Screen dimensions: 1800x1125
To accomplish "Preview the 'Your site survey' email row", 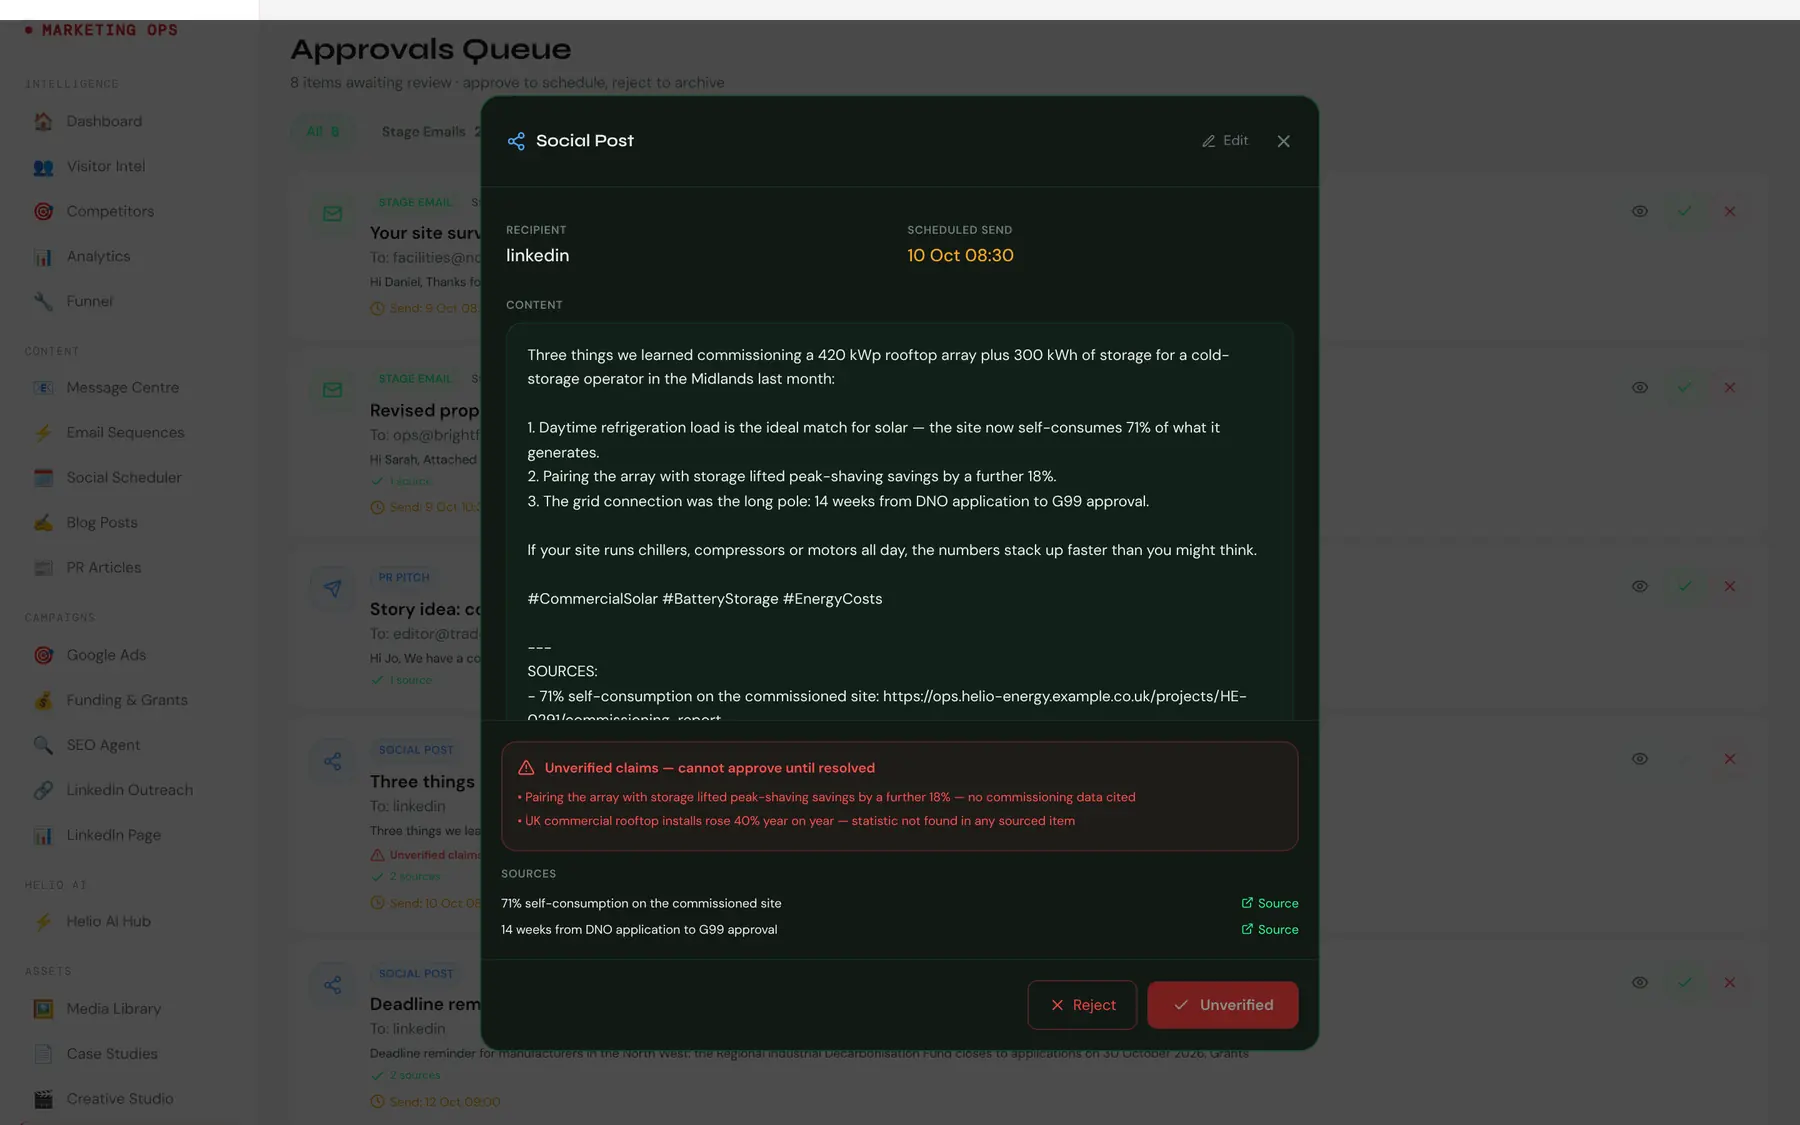I will point(1640,211).
